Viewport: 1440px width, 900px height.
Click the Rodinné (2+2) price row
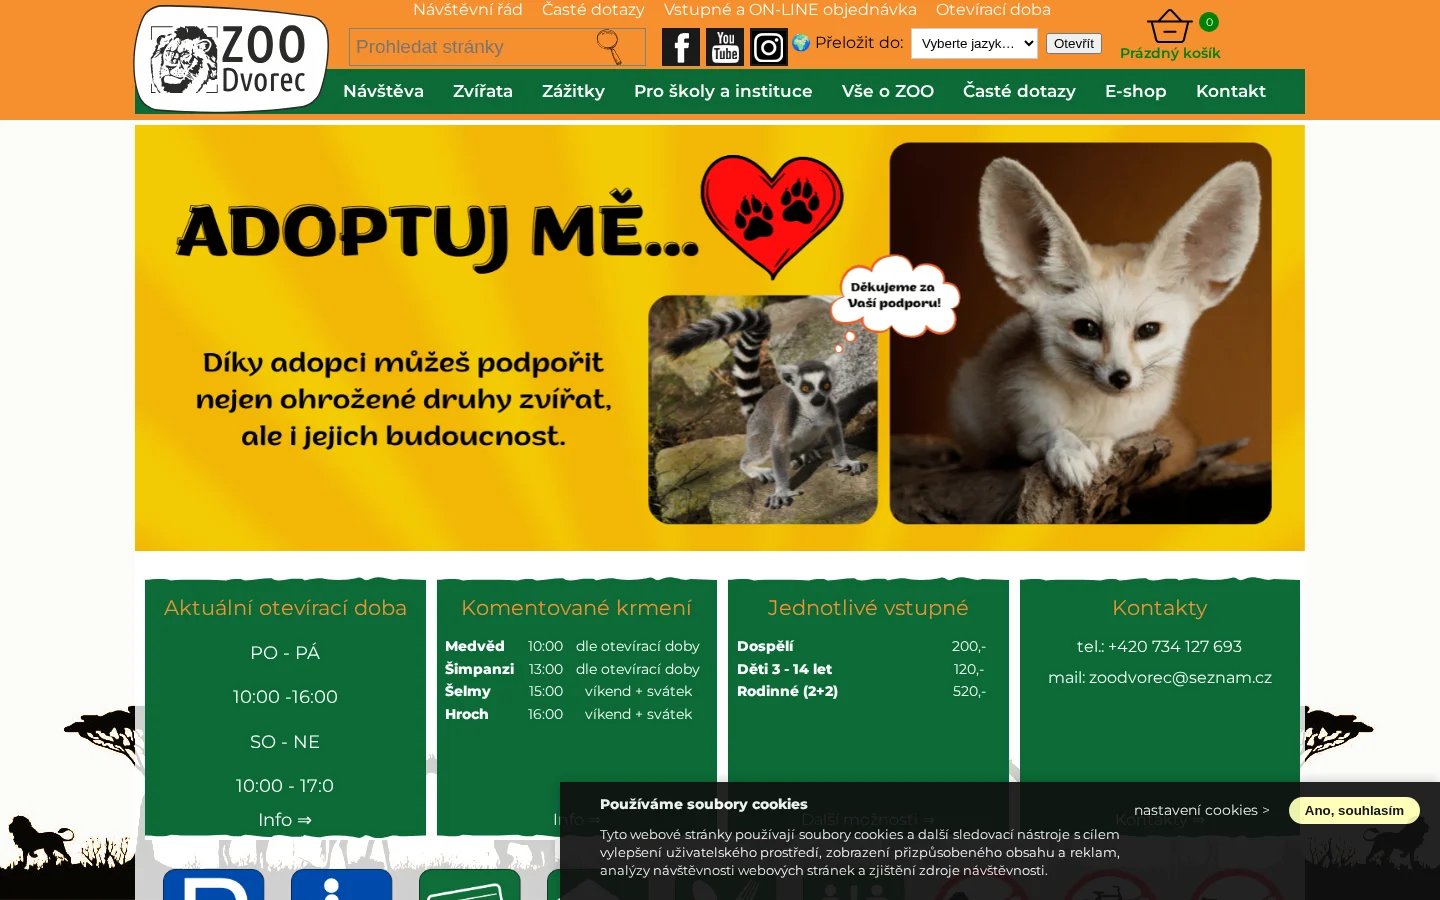point(862,691)
